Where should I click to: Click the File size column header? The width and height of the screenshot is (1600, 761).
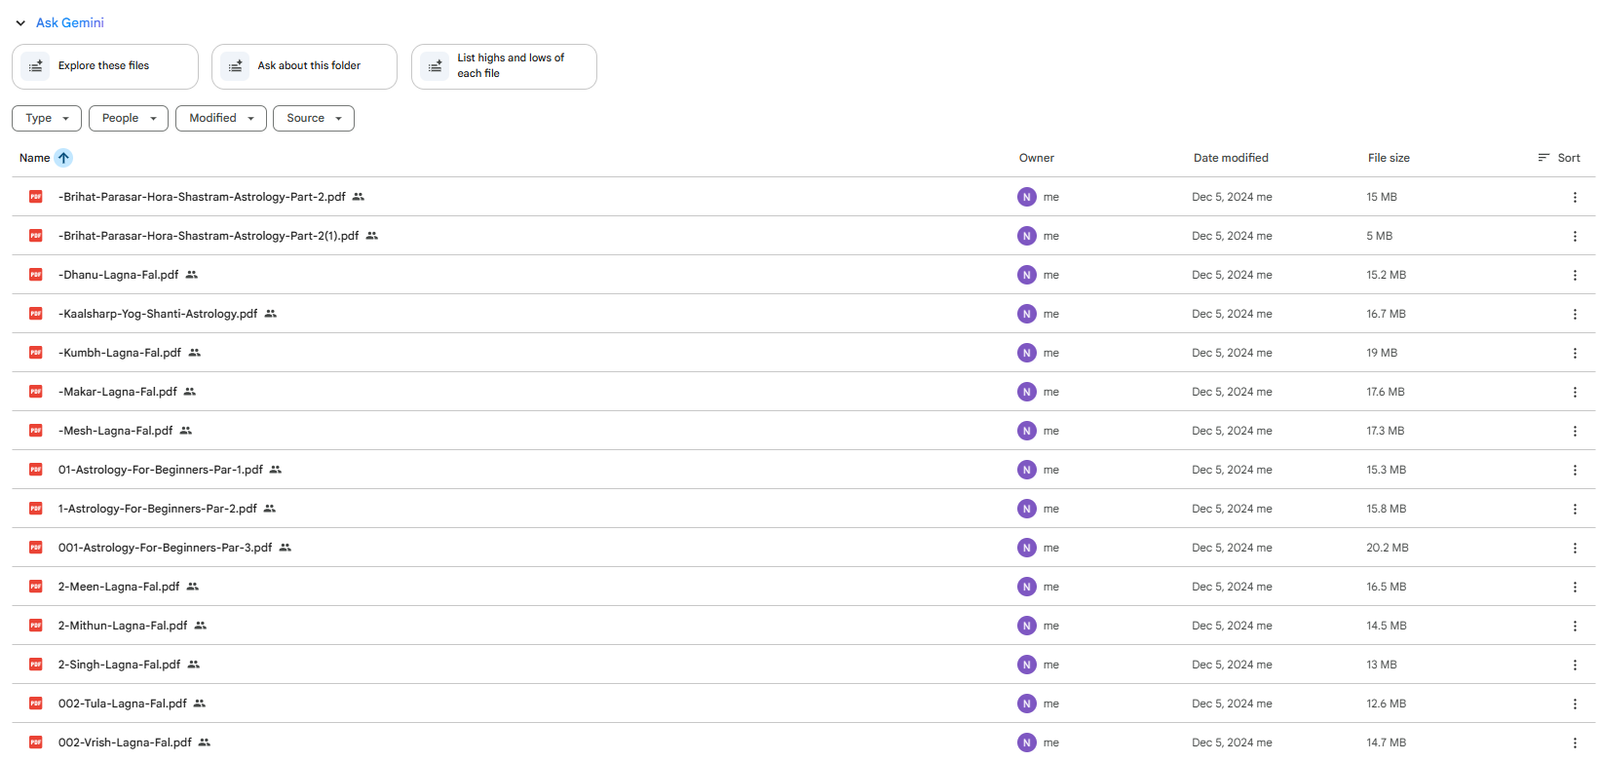pos(1388,158)
